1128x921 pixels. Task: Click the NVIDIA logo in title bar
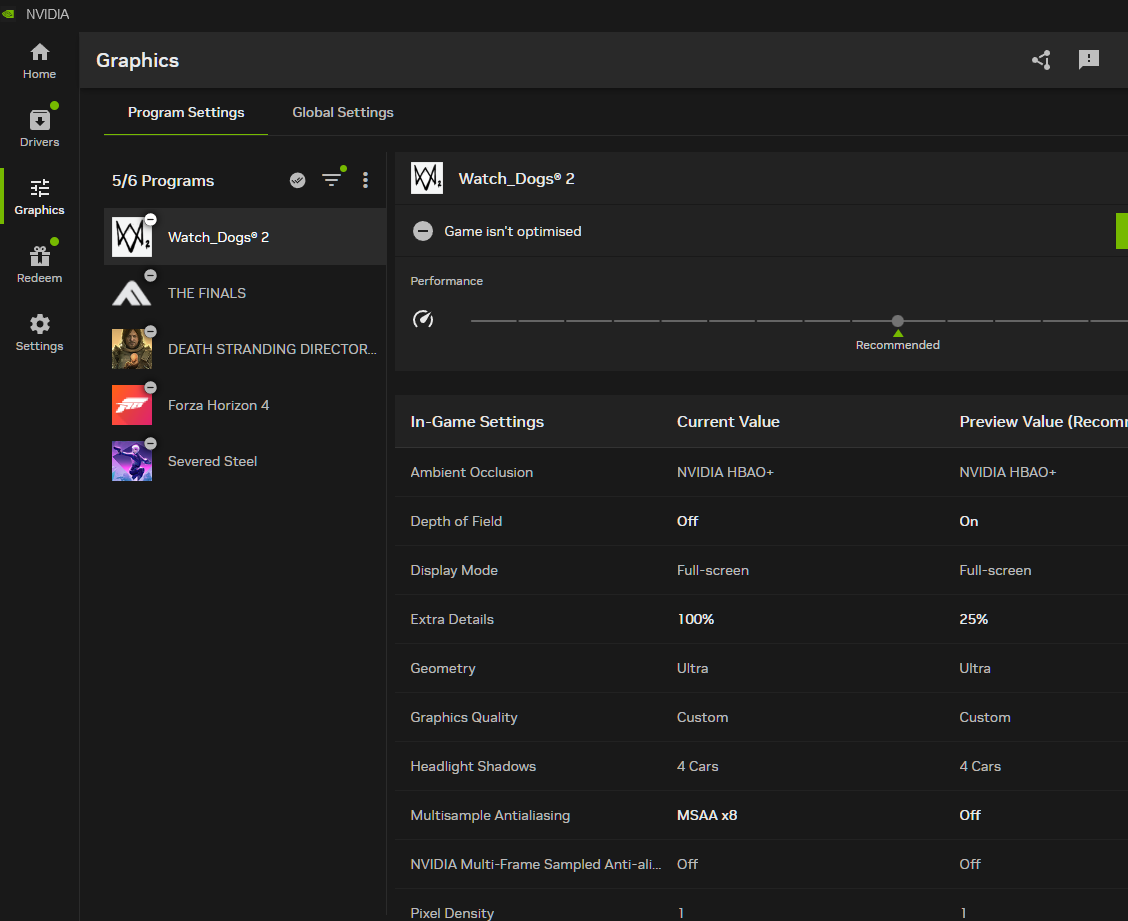(x=8, y=14)
